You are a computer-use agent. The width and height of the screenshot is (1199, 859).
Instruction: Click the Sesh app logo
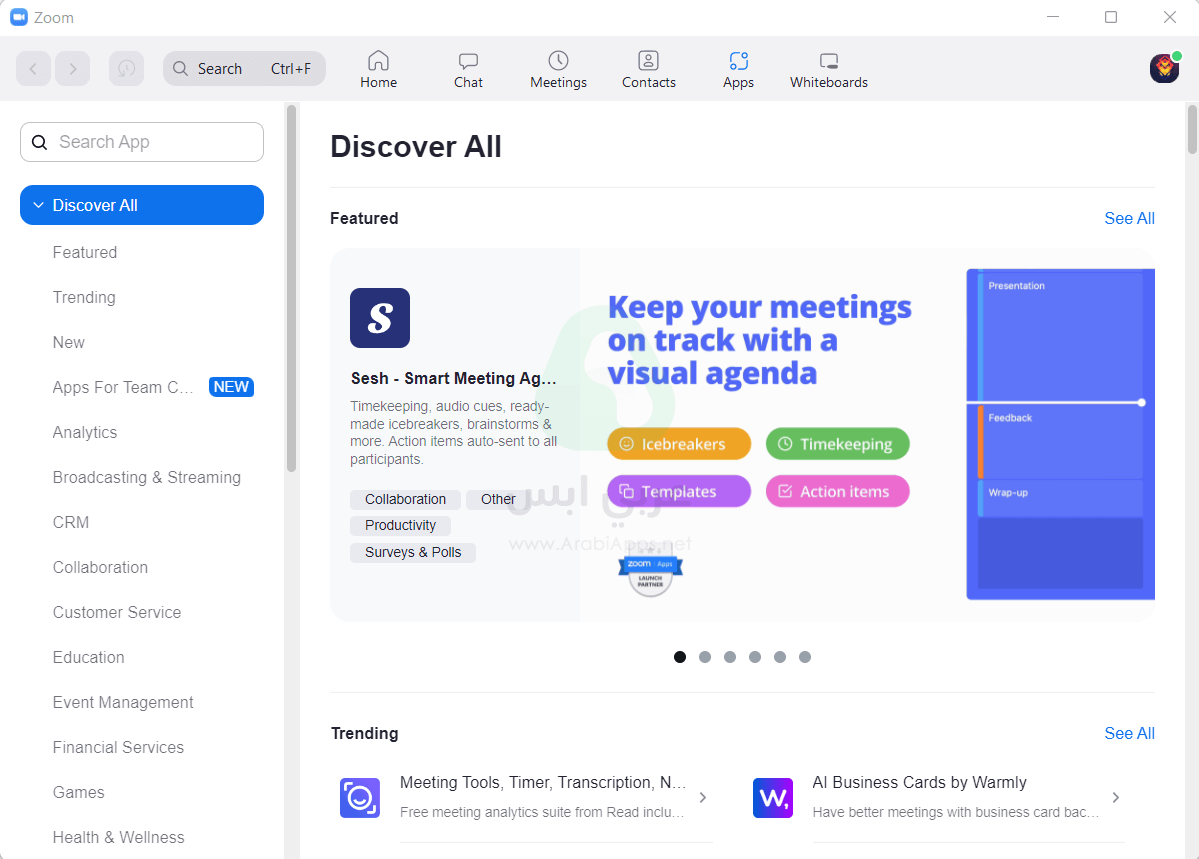tap(380, 318)
